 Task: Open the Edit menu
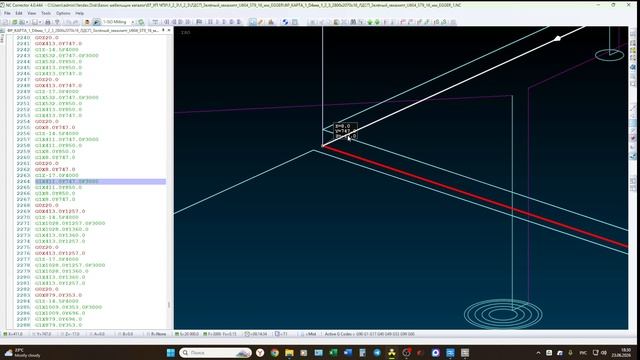point(19,13)
